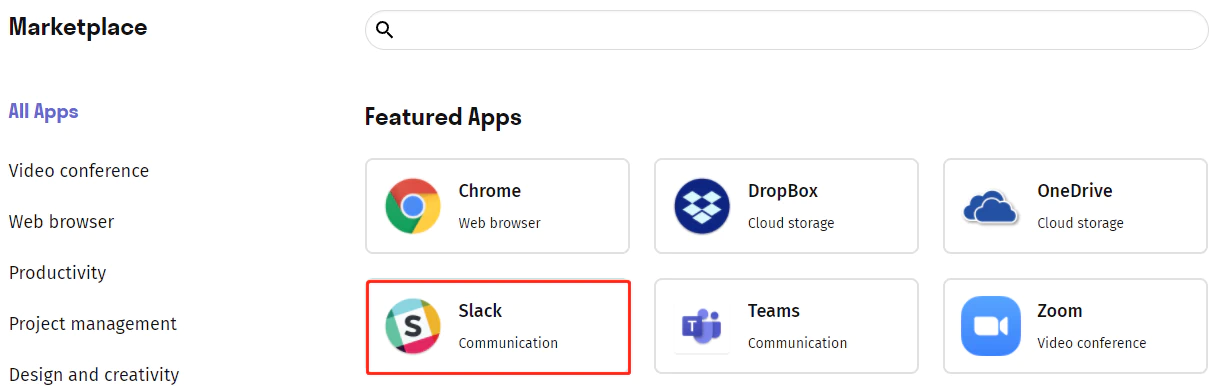1210x386 pixels.
Task: Click the OneDrive cloud icon
Action: 990,207
